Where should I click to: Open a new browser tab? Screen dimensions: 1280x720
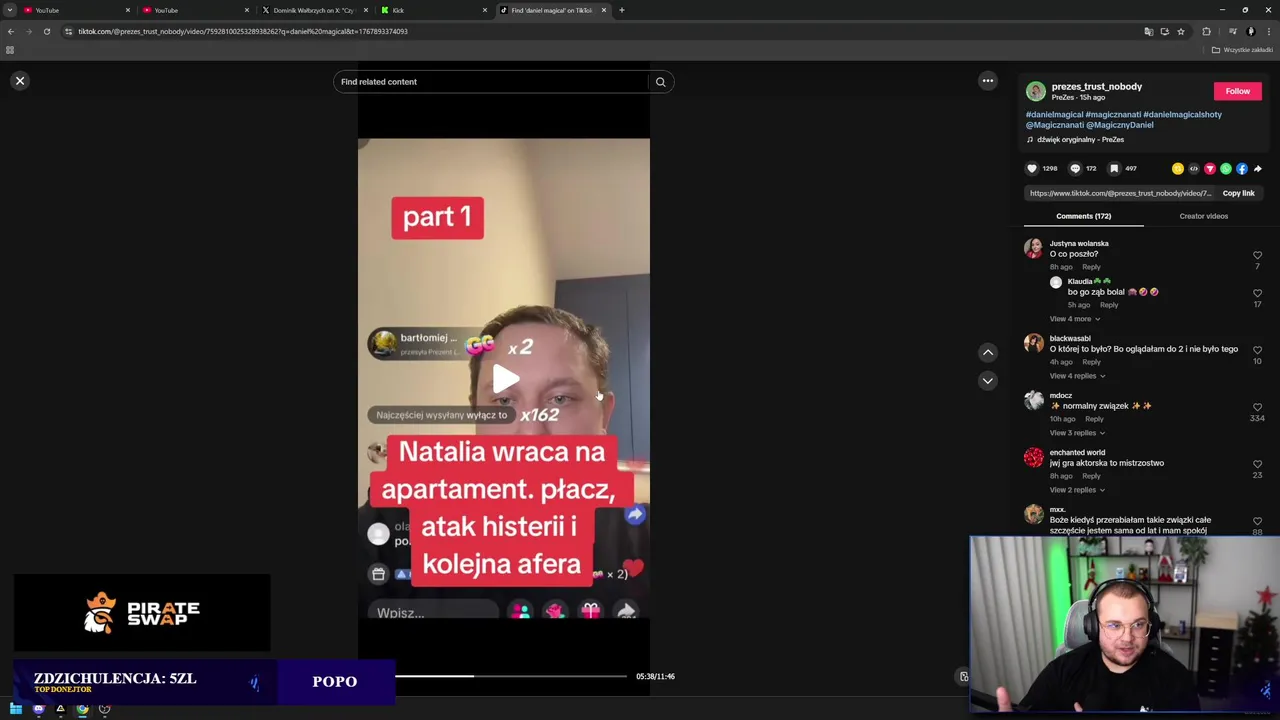tap(621, 10)
